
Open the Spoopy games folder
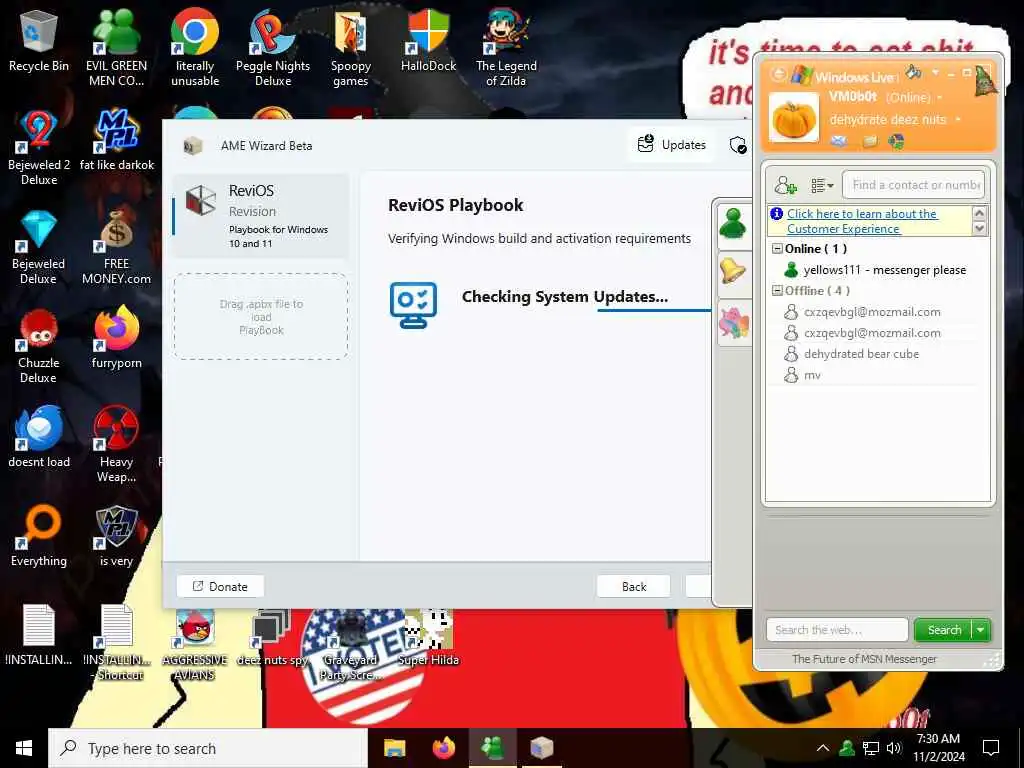click(350, 46)
